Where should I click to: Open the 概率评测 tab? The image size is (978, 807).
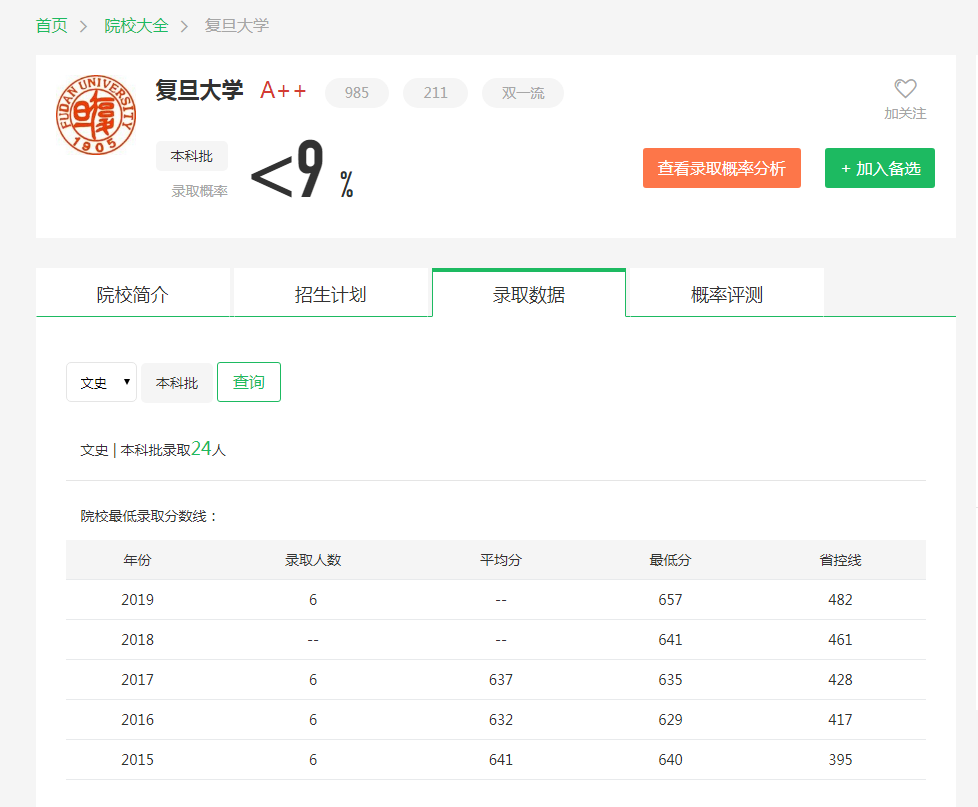pyautogui.click(x=727, y=294)
